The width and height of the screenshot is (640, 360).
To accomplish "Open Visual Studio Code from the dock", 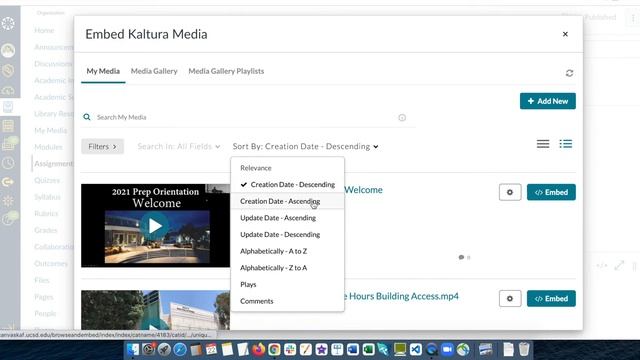I will (x=416, y=349).
